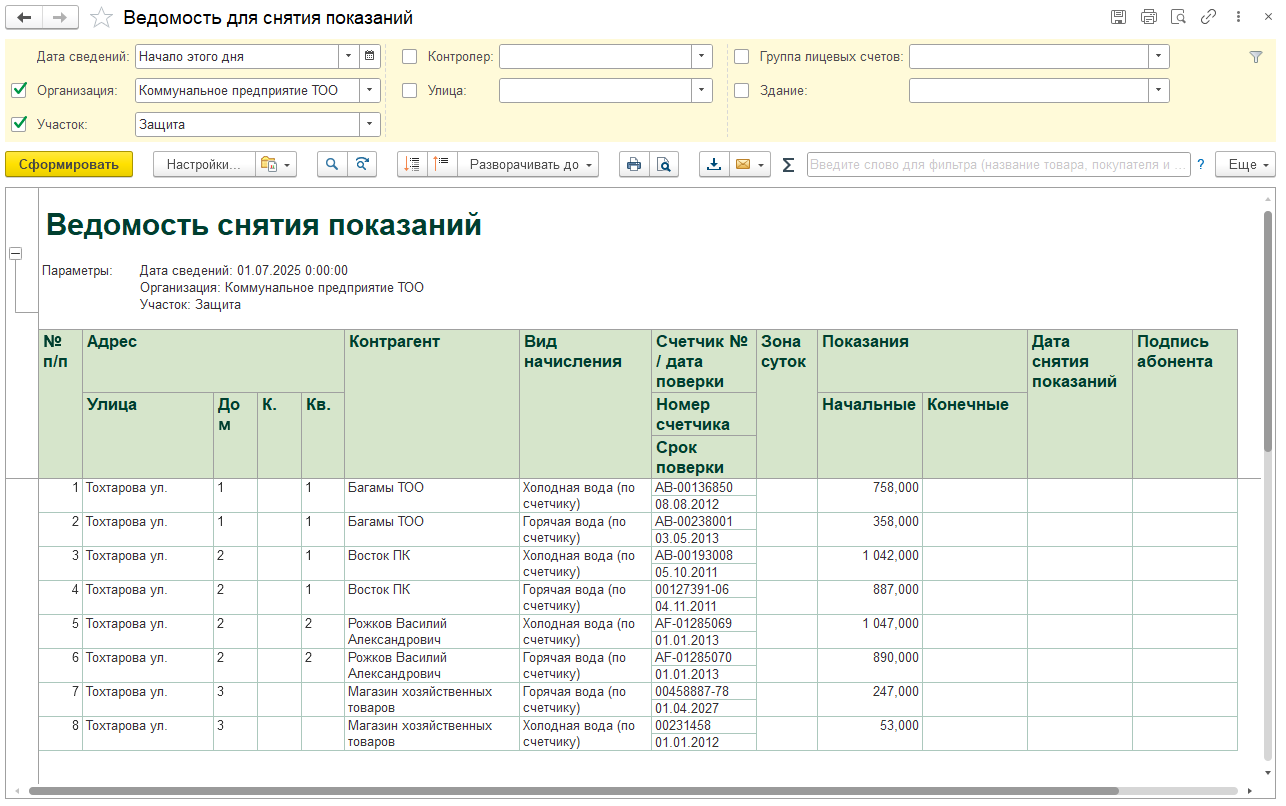The height and width of the screenshot is (806, 1286).
Task: Uncheck the Организация checkbox
Action: 19,90
